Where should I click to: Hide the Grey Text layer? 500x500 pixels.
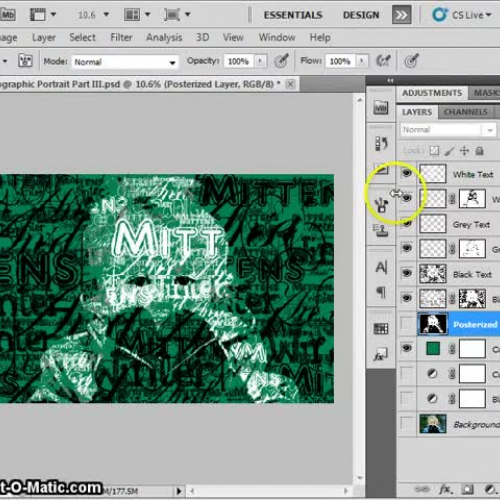(407, 223)
